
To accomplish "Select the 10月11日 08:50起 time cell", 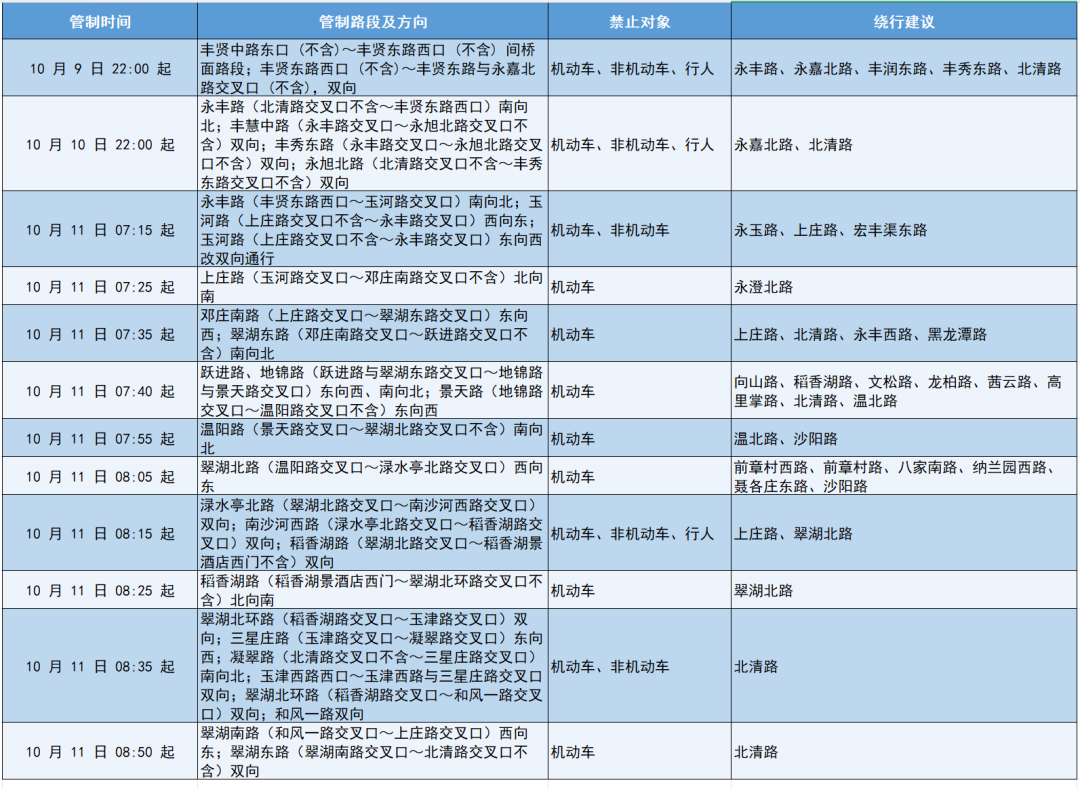I will pos(100,751).
